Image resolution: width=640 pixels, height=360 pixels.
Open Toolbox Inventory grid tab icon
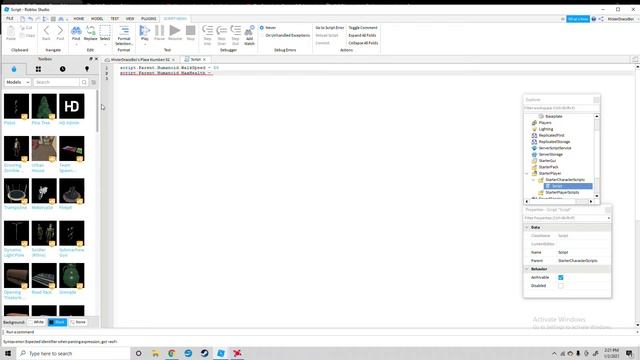38,69
